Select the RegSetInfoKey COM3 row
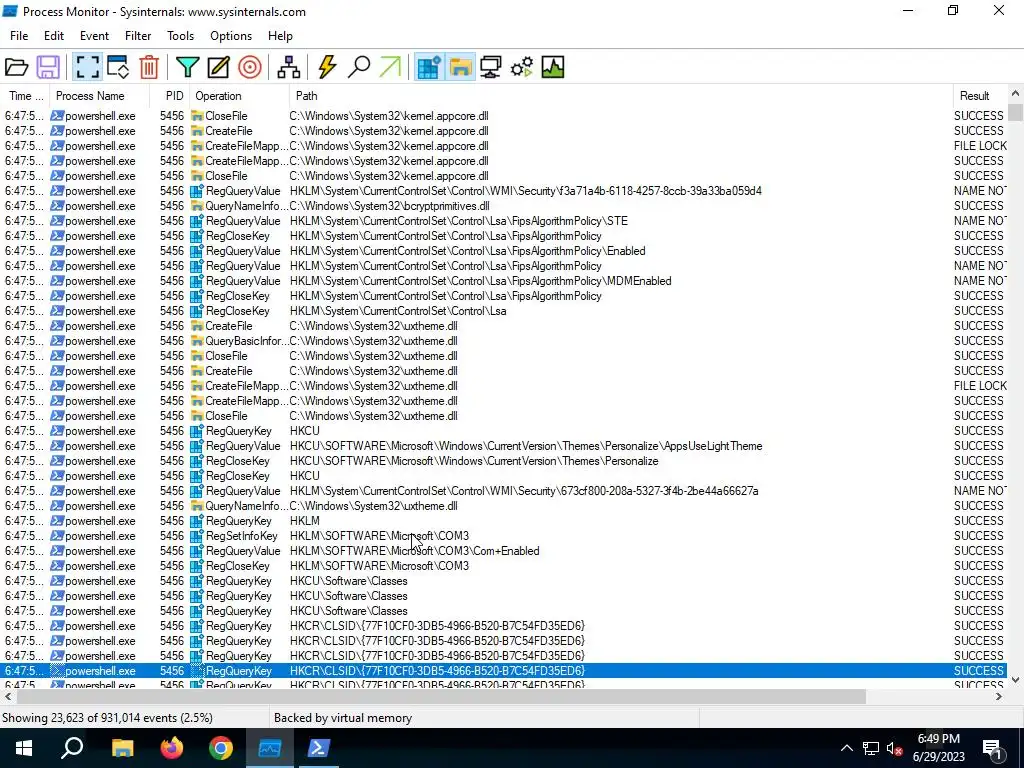The width and height of the screenshot is (1024, 768). (504, 536)
